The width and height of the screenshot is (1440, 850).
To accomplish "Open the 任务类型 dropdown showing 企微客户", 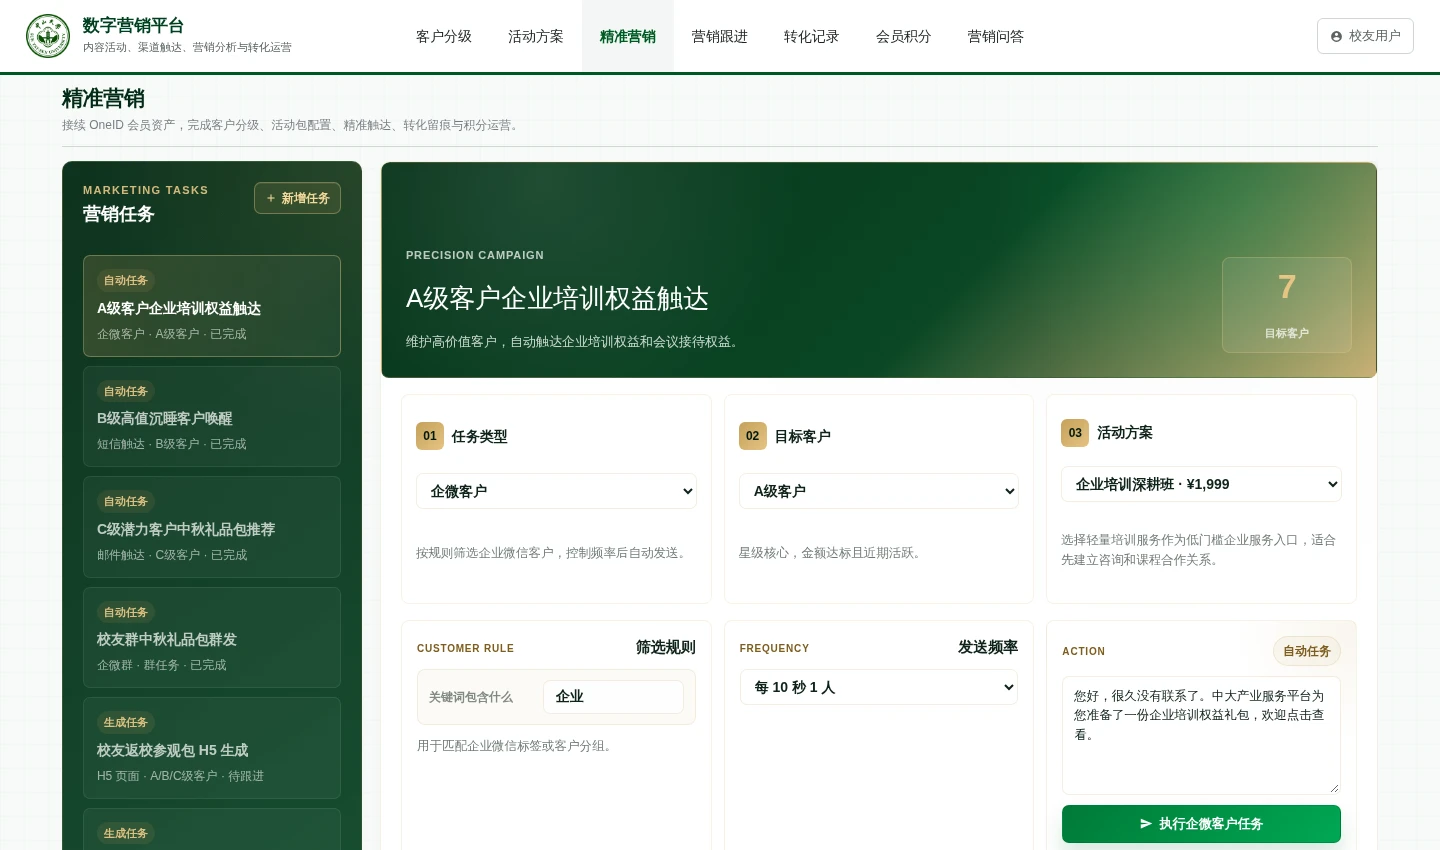I will coord(556,491).
